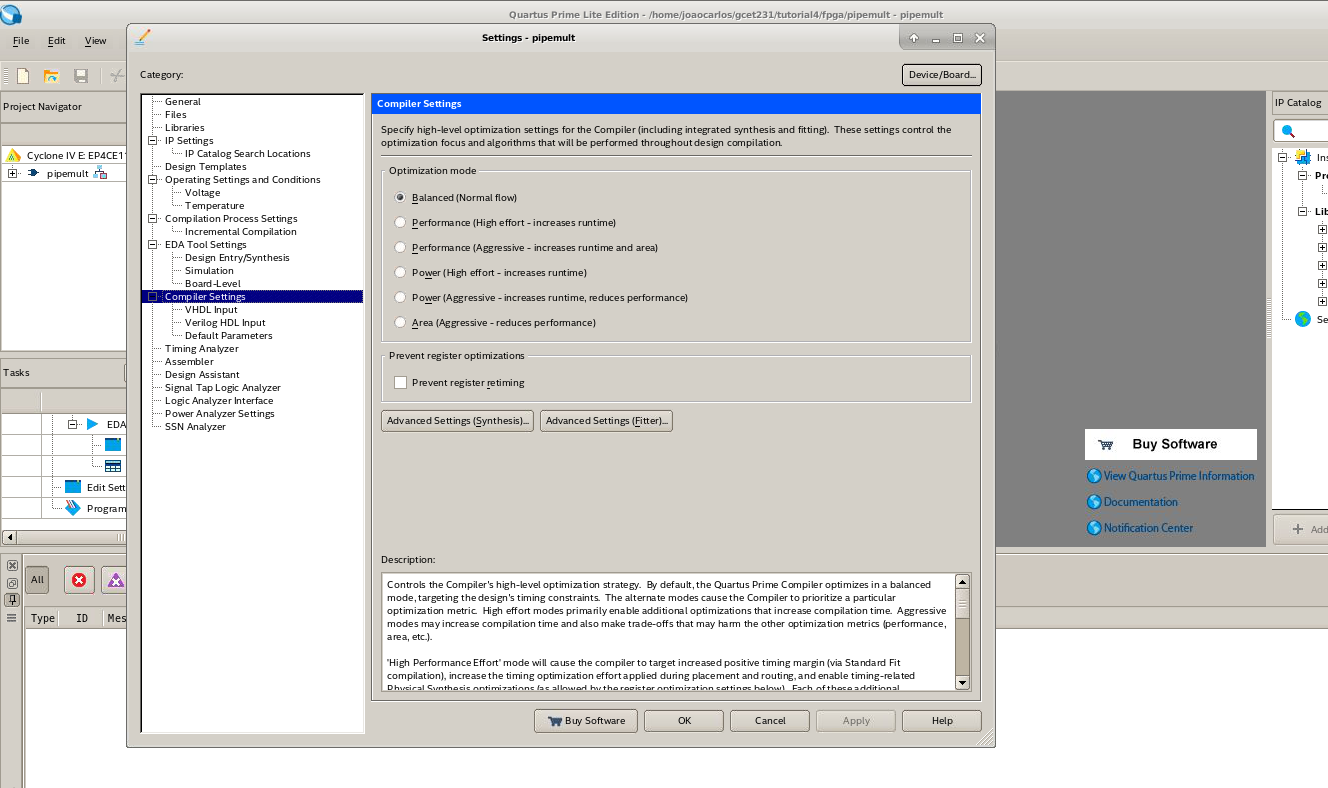This screenshot has width=1328, height=788.
Task: Click the Save floppy toolbar icon
Action: point(81,76)
